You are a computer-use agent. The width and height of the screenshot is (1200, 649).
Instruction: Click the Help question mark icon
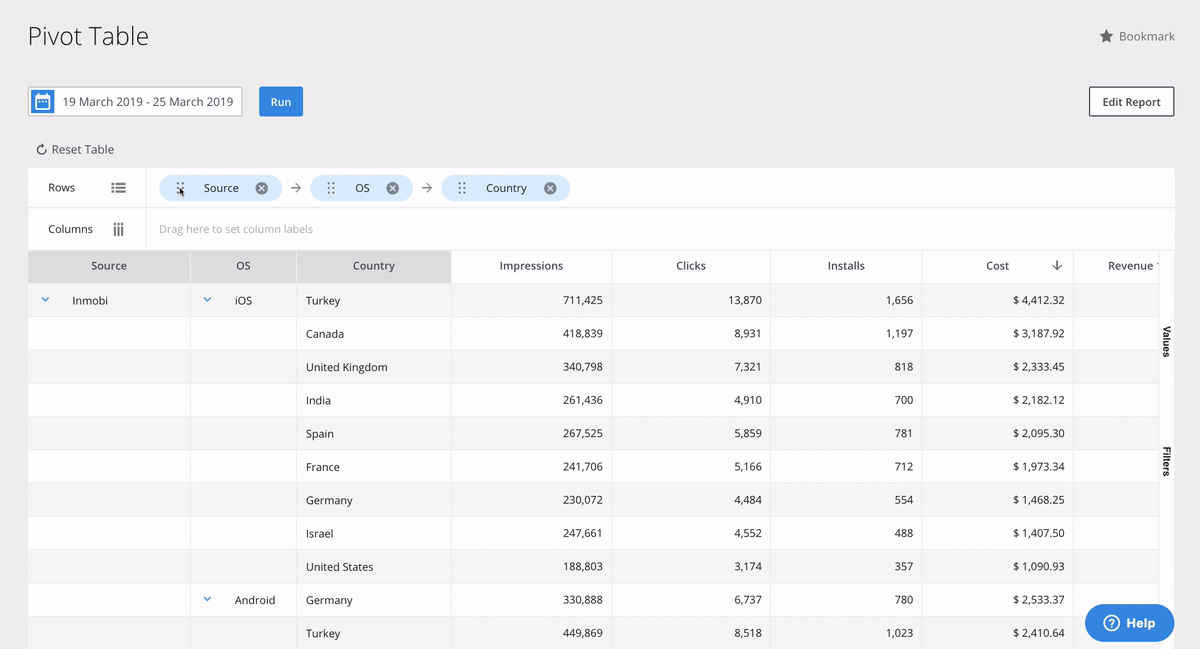[1111, 623]
